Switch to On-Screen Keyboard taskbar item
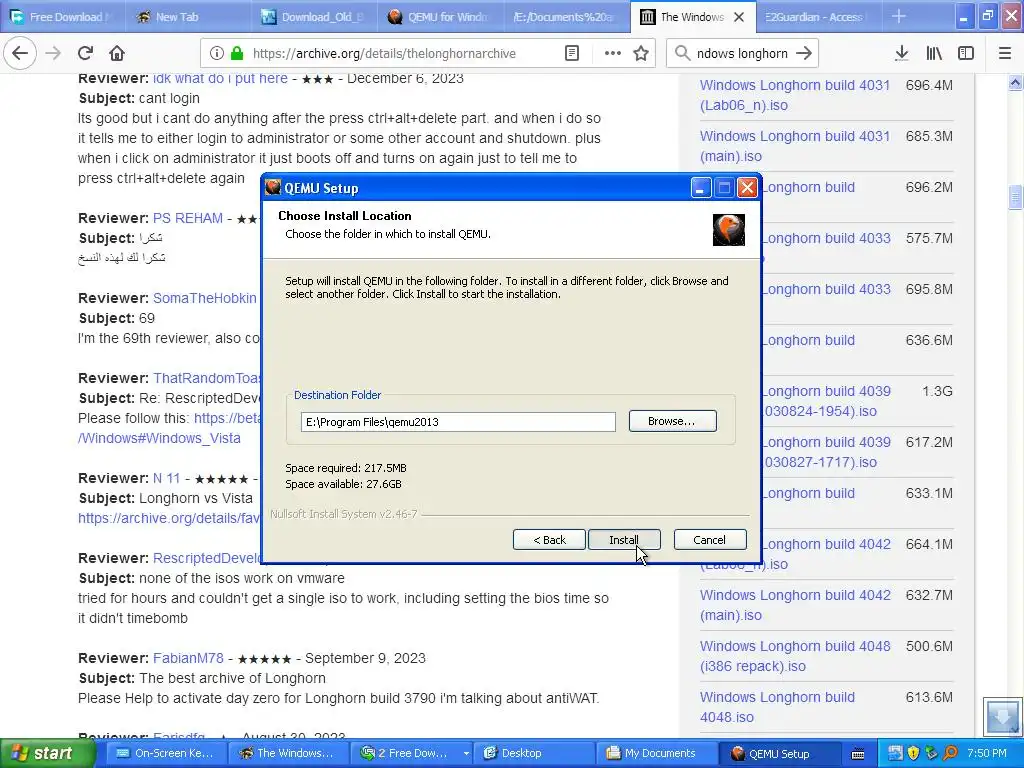This screenshot has width=1024, height=768. tap(166, 754)
